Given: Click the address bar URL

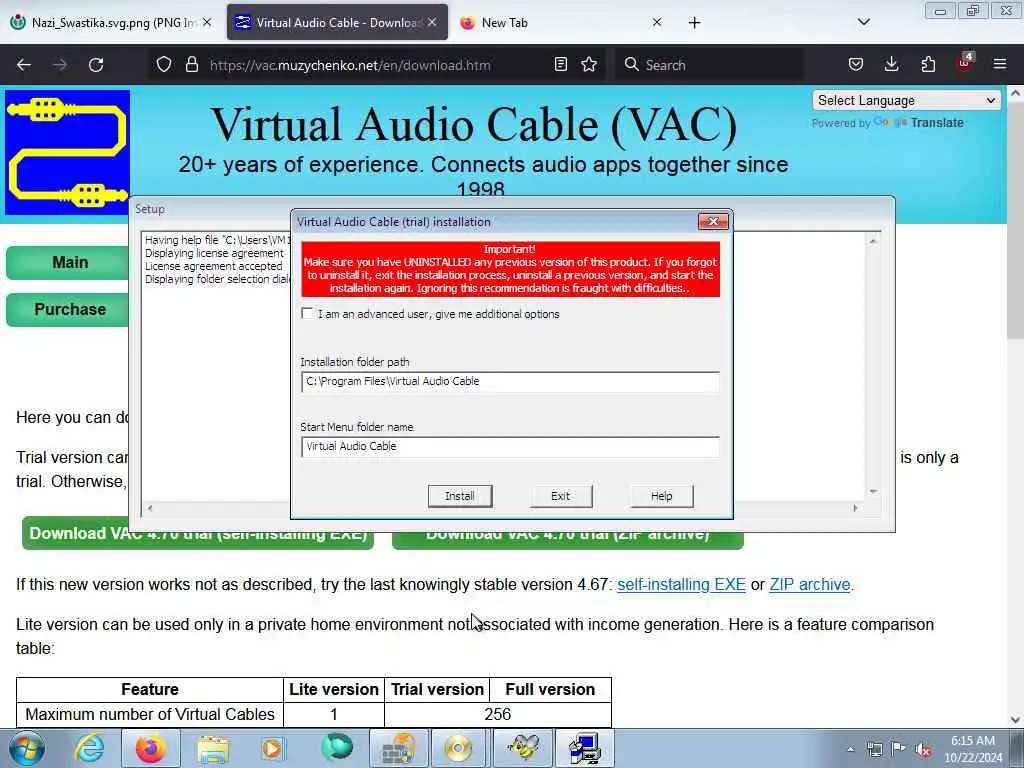Looking at the screenshot, I should [x=350, y=65].
